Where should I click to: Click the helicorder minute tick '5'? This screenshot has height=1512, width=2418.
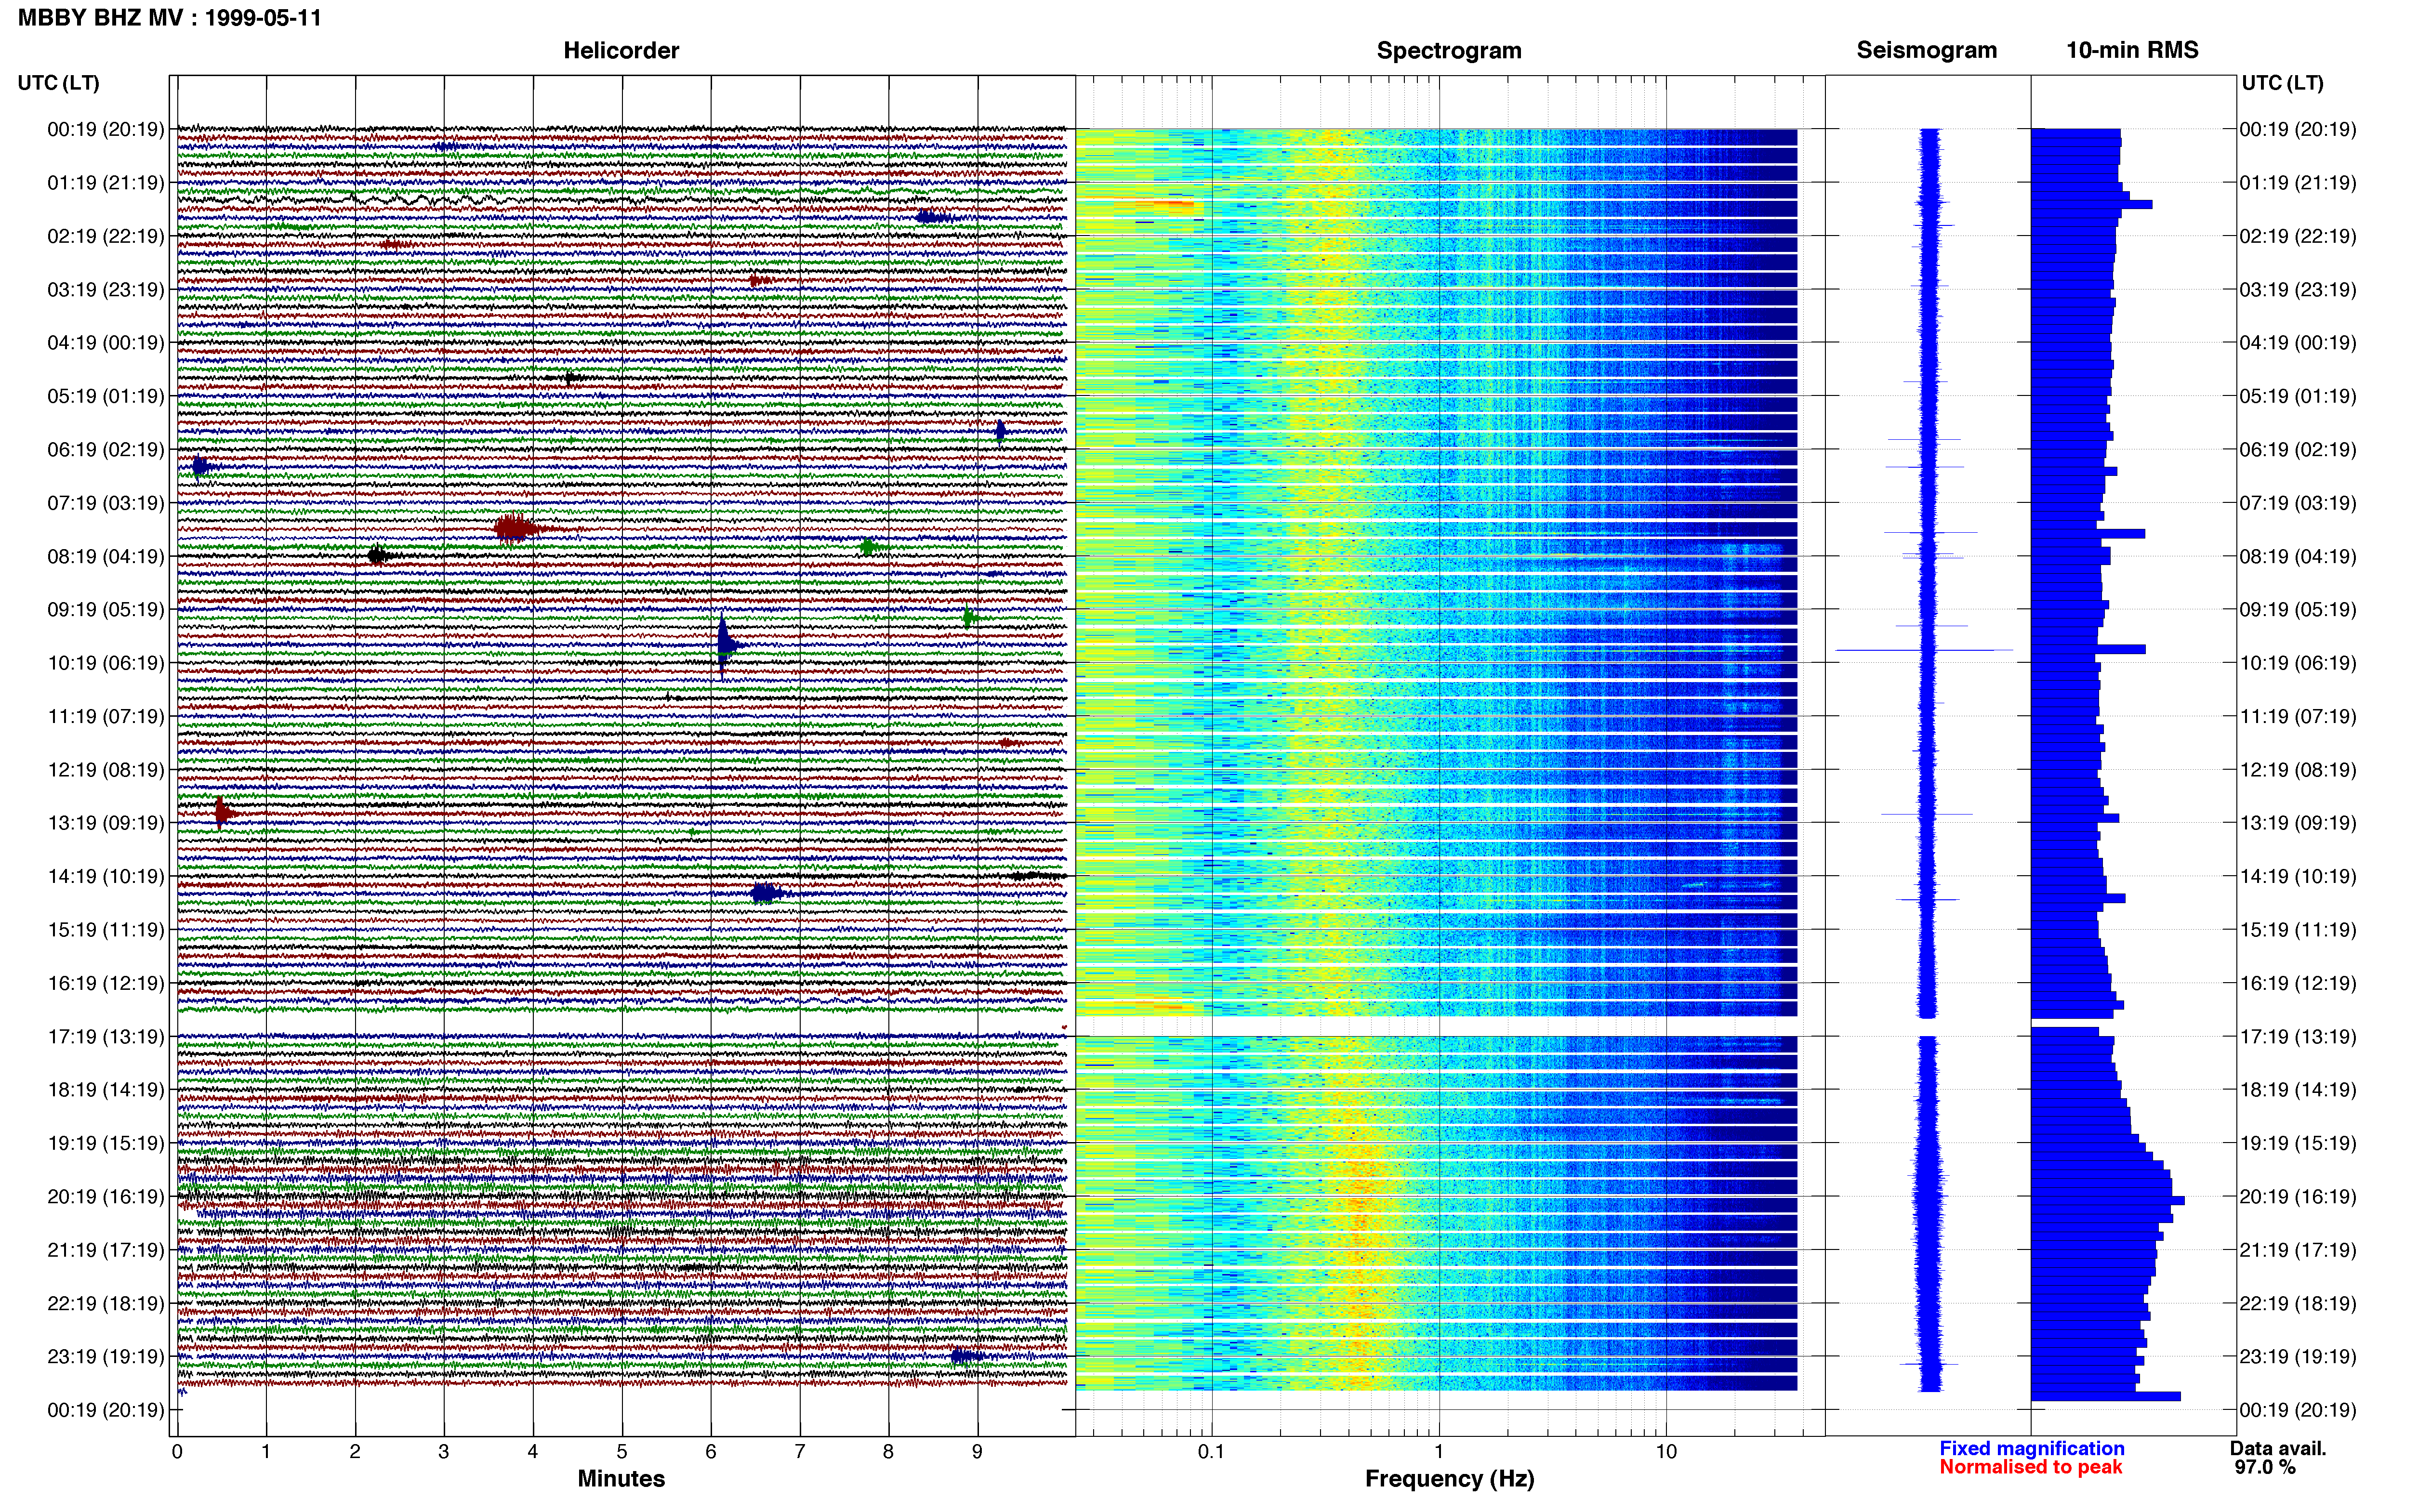pyautogui.click(x=622, y=1452)
